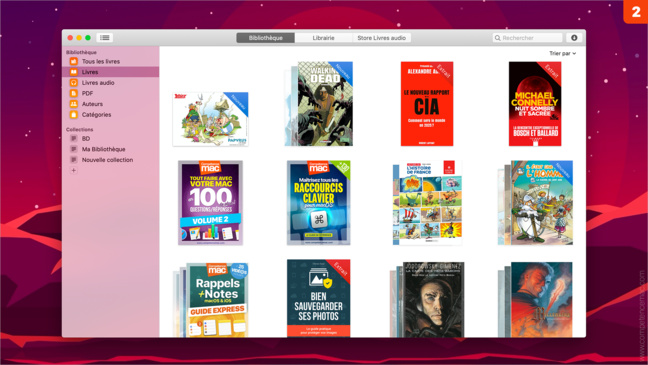
Task: Click the Collections sidebar section header
Action: click(79, 129)
